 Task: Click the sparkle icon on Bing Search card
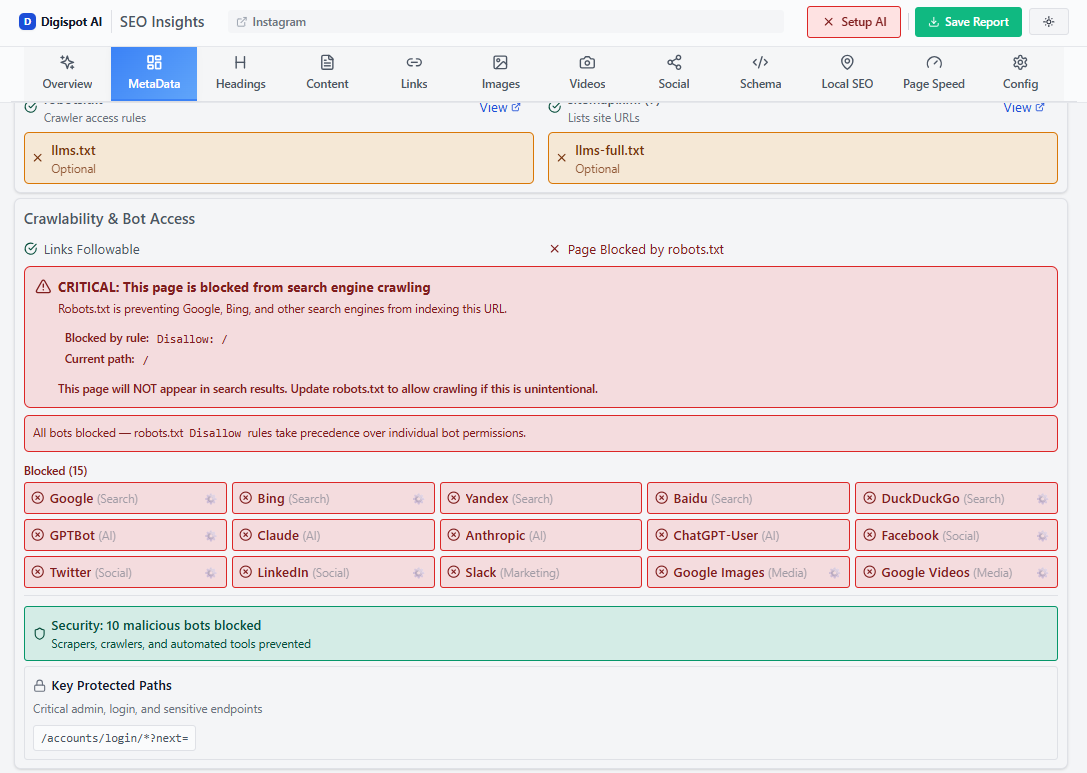click(419, 499)
